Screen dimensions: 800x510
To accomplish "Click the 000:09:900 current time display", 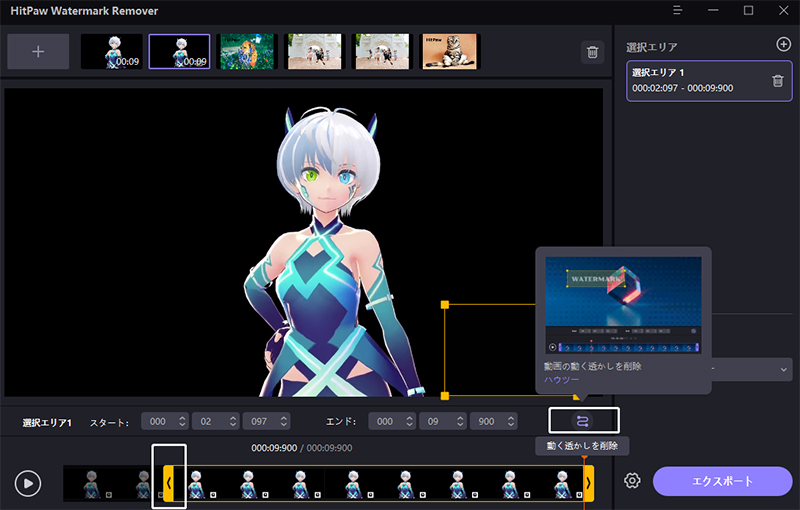I will pyautogui.click(x=274, y=448).
